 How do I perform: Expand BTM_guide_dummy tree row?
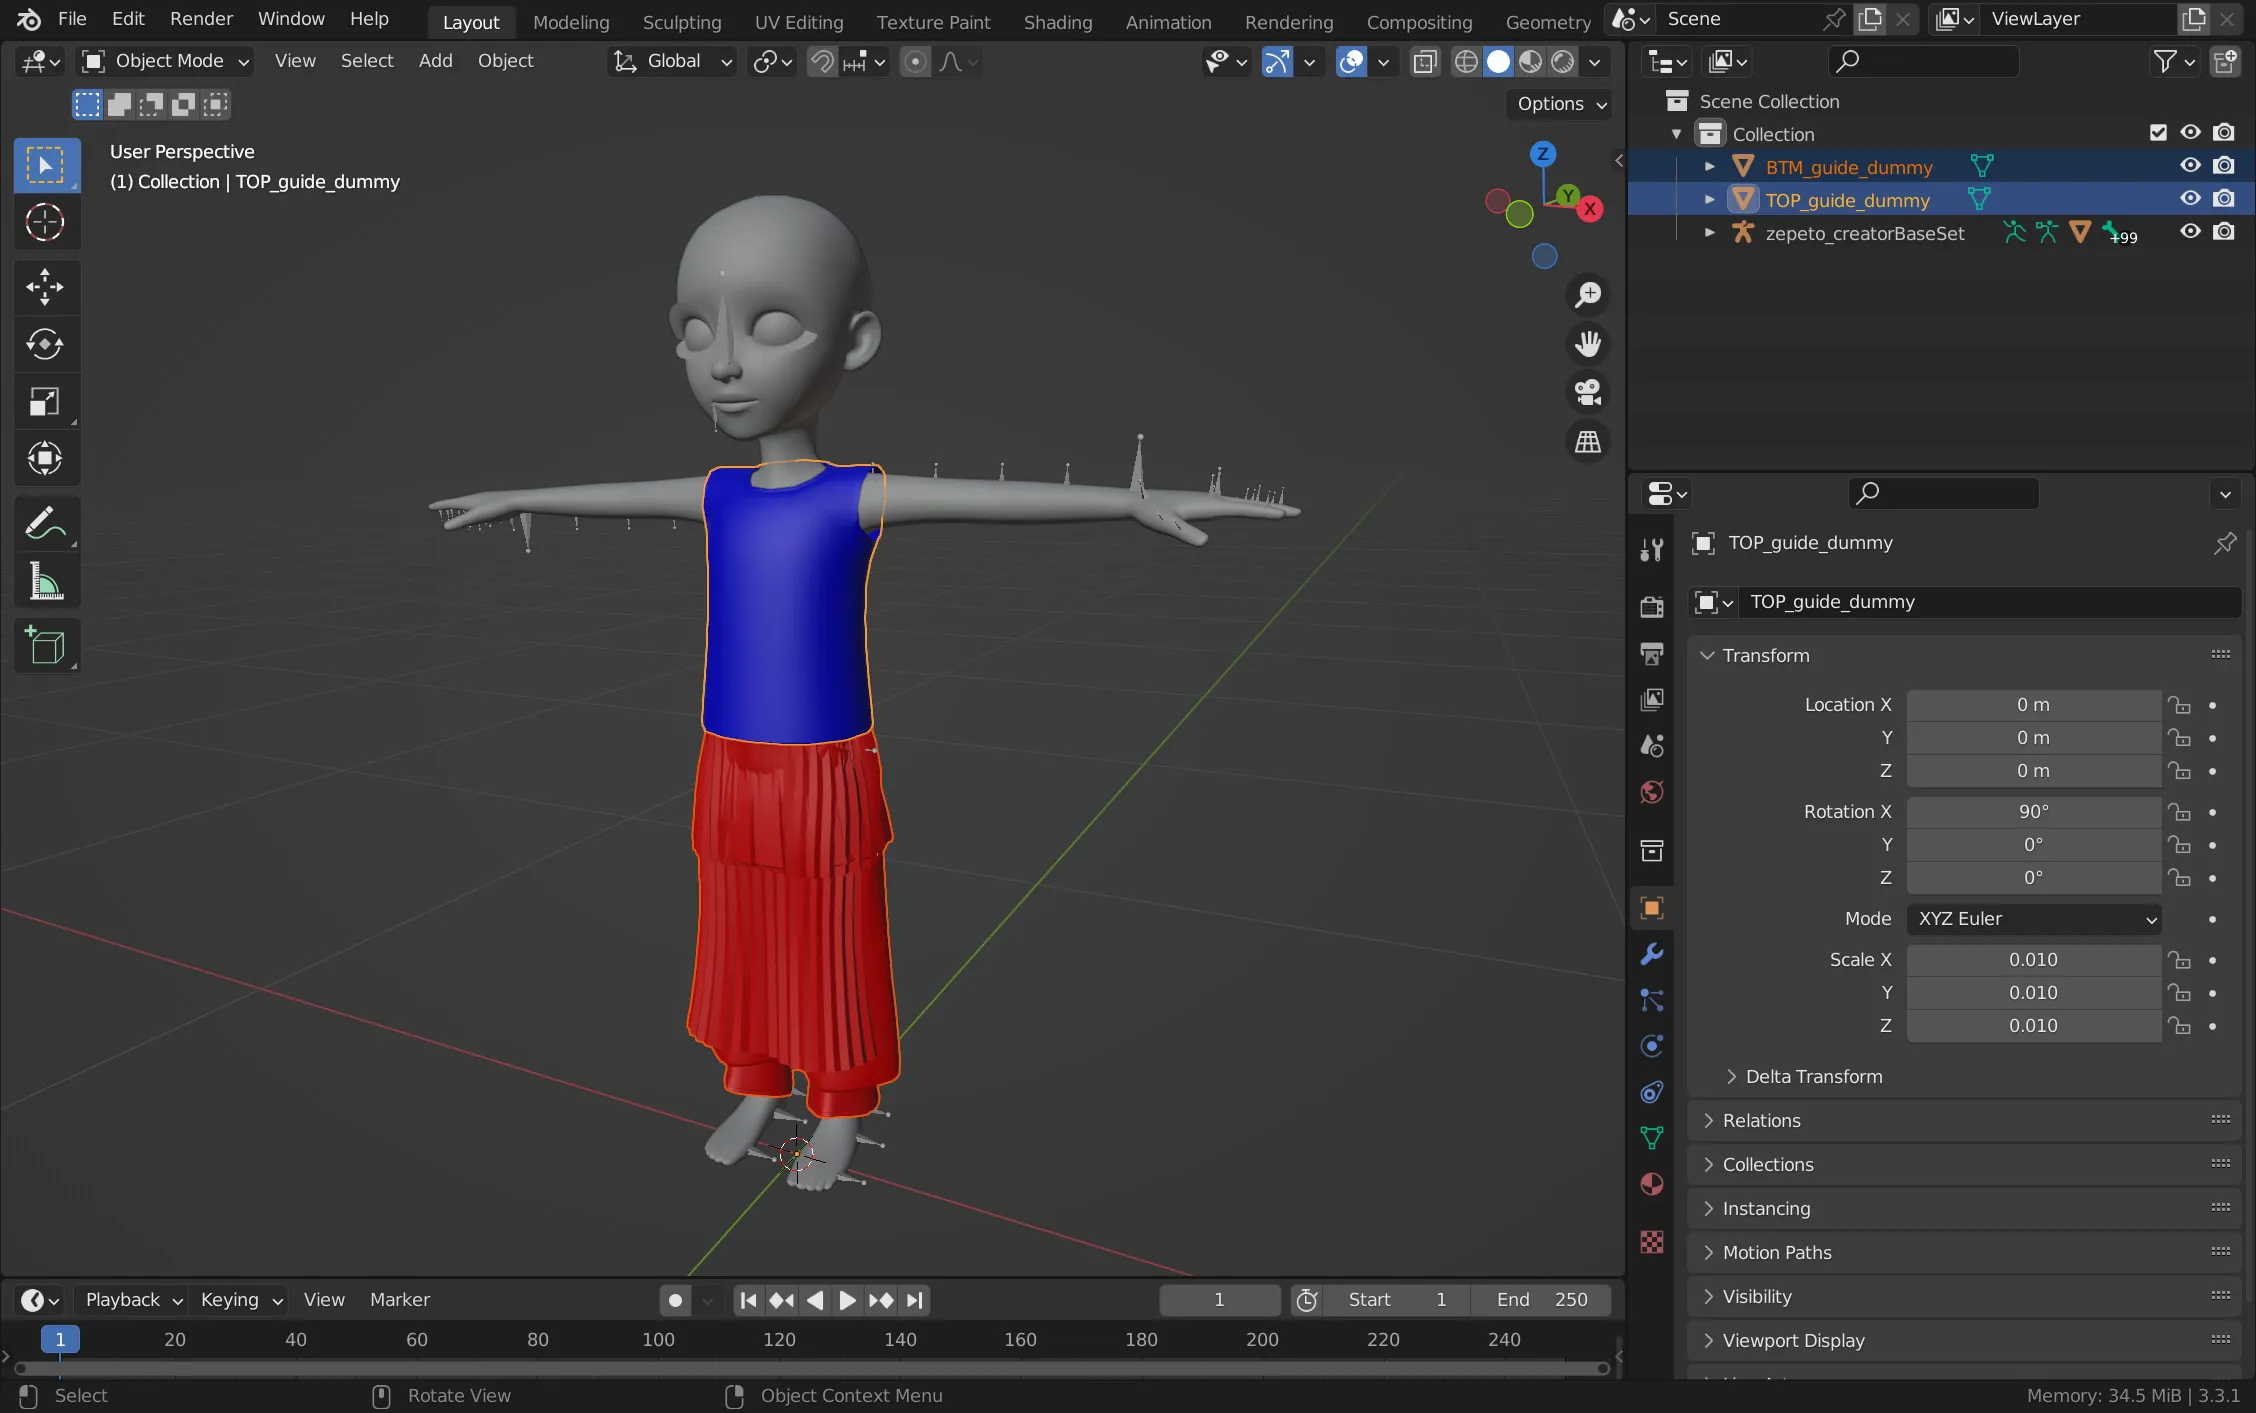1710,166
